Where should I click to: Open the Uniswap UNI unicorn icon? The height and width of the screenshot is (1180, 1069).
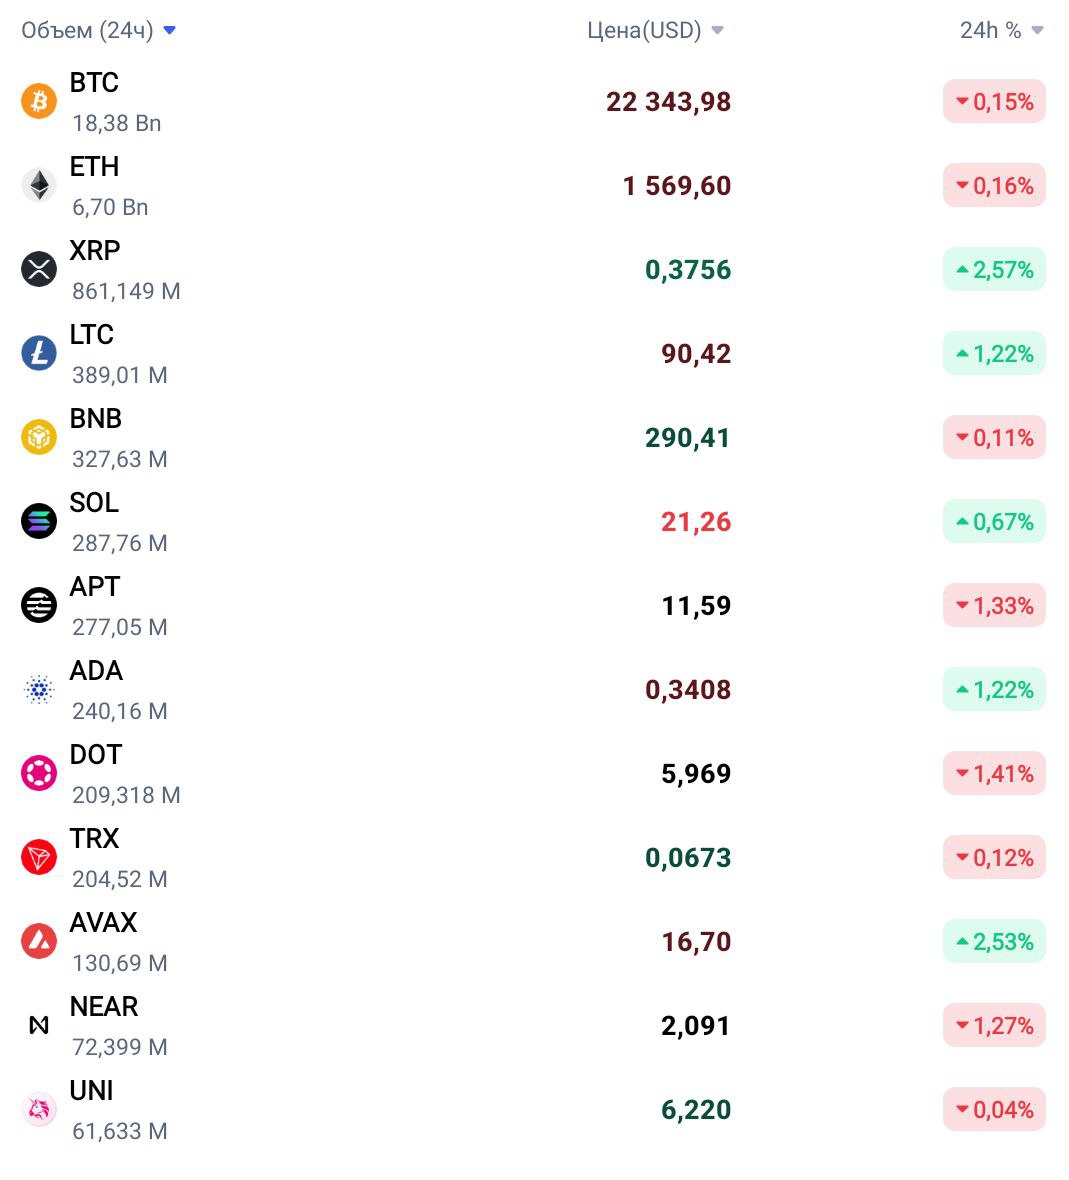(x=39, y=1109)
